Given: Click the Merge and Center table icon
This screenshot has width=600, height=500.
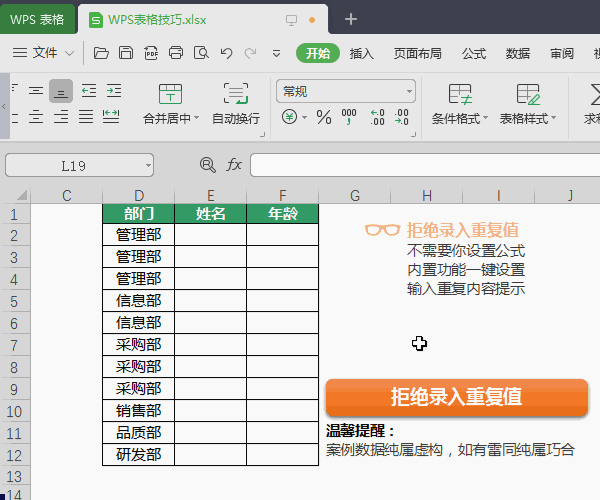Looking at the screenshot, I should pos(170,94).
